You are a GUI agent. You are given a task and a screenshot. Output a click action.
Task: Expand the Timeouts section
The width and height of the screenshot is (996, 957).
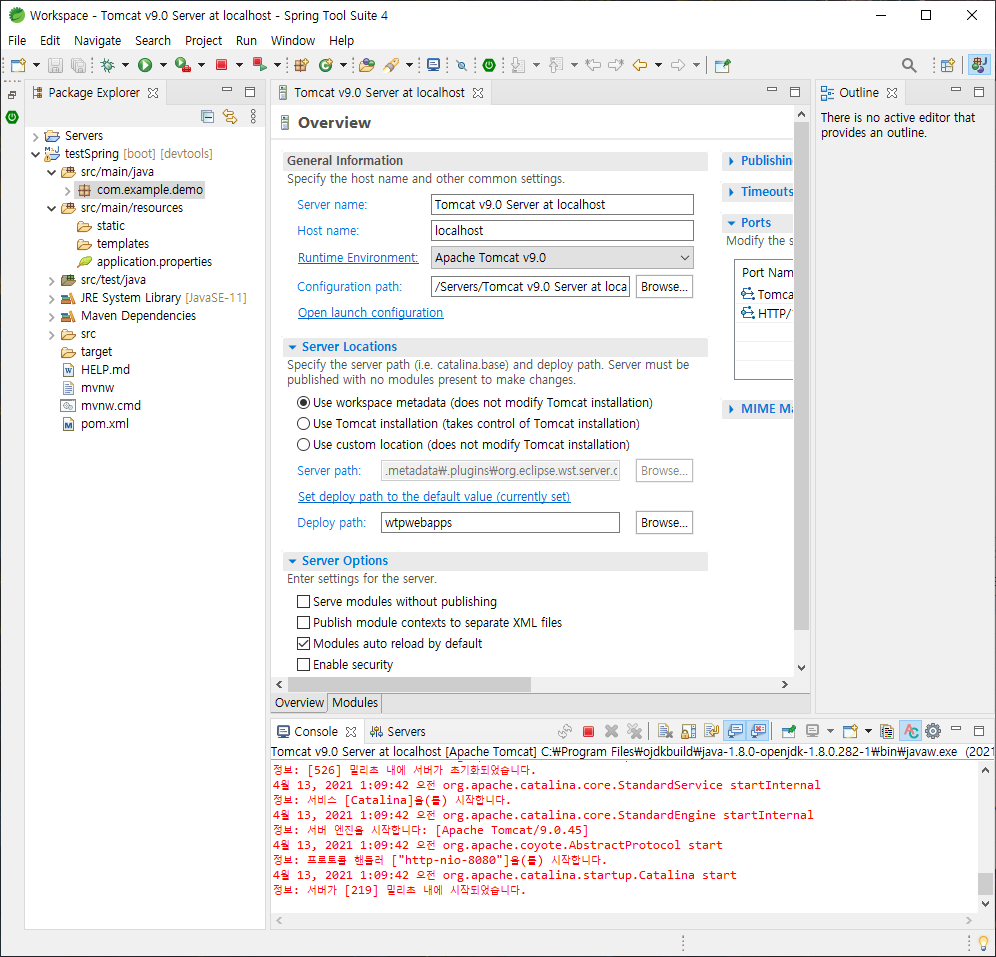click(x=731, y=192)
